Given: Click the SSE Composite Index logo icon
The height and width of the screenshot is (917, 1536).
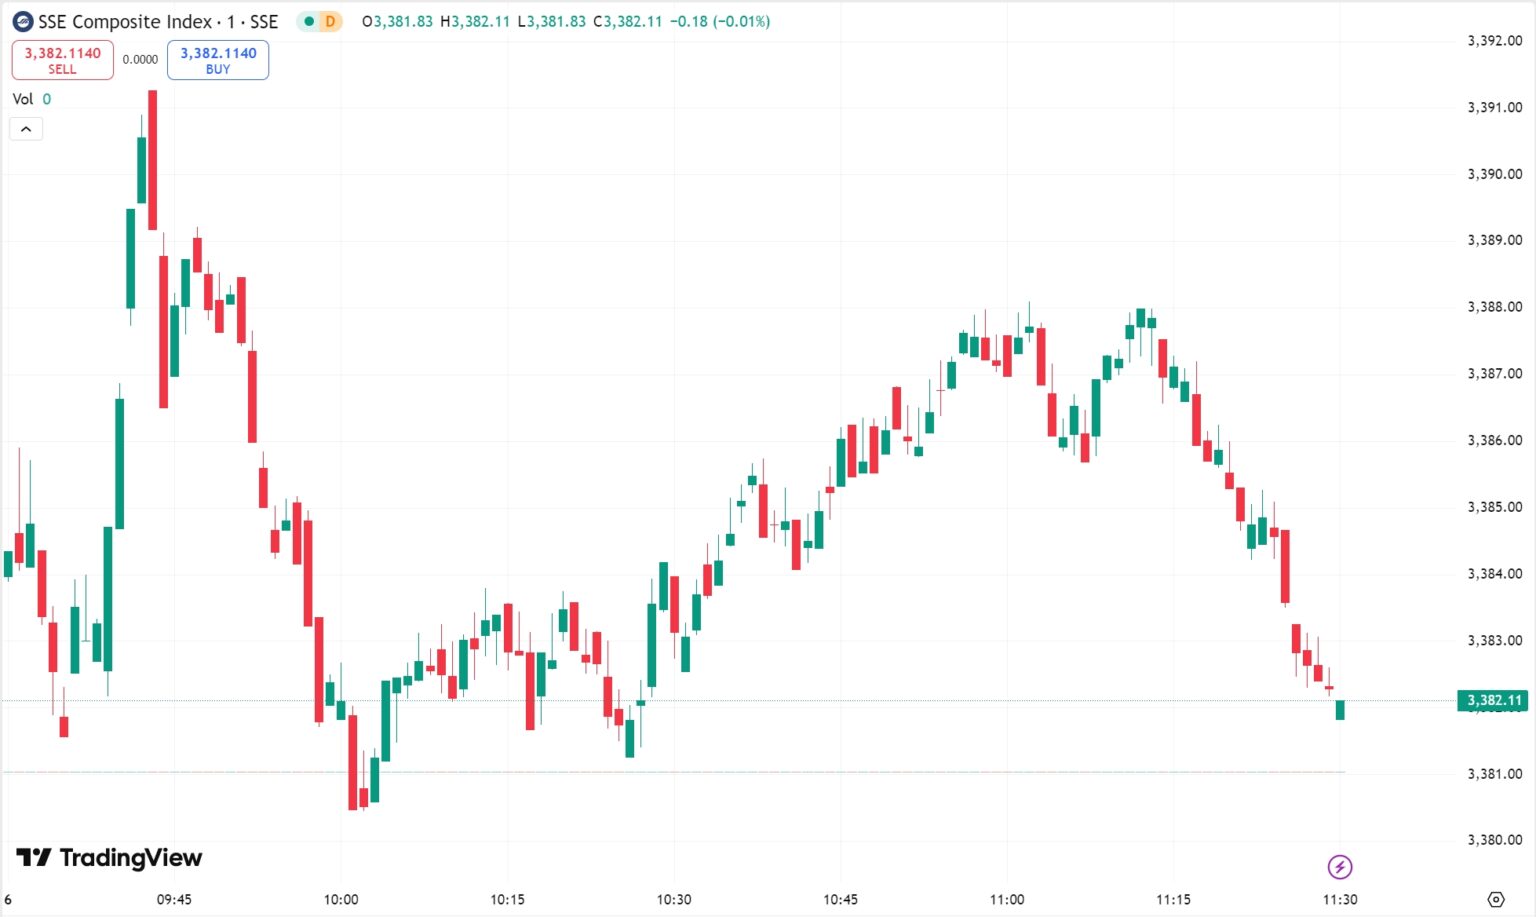Looking at the screenshot, I should (22, 21).
